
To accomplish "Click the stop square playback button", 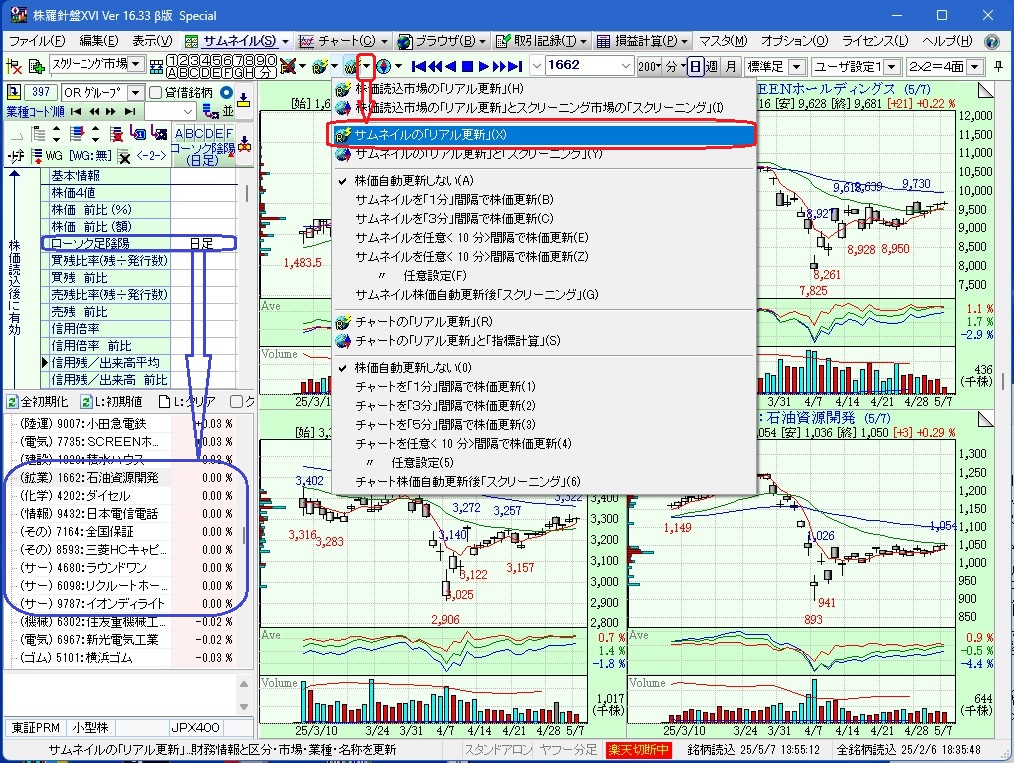I will tap(468, 66).
